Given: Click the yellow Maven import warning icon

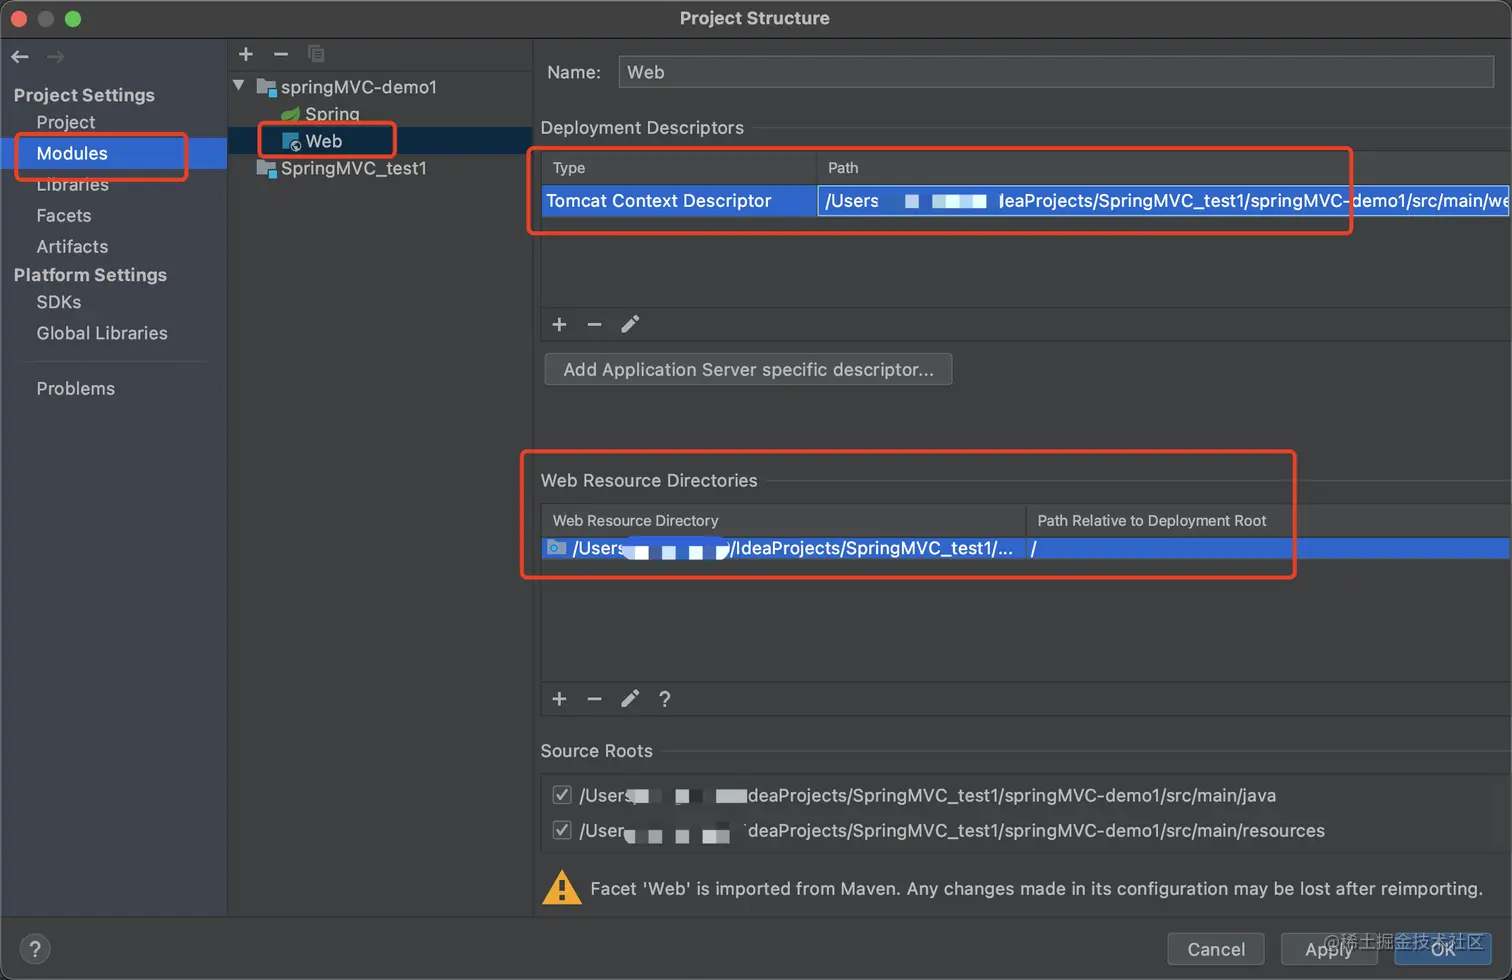Looking at the screenshot, I should (562, 888).
